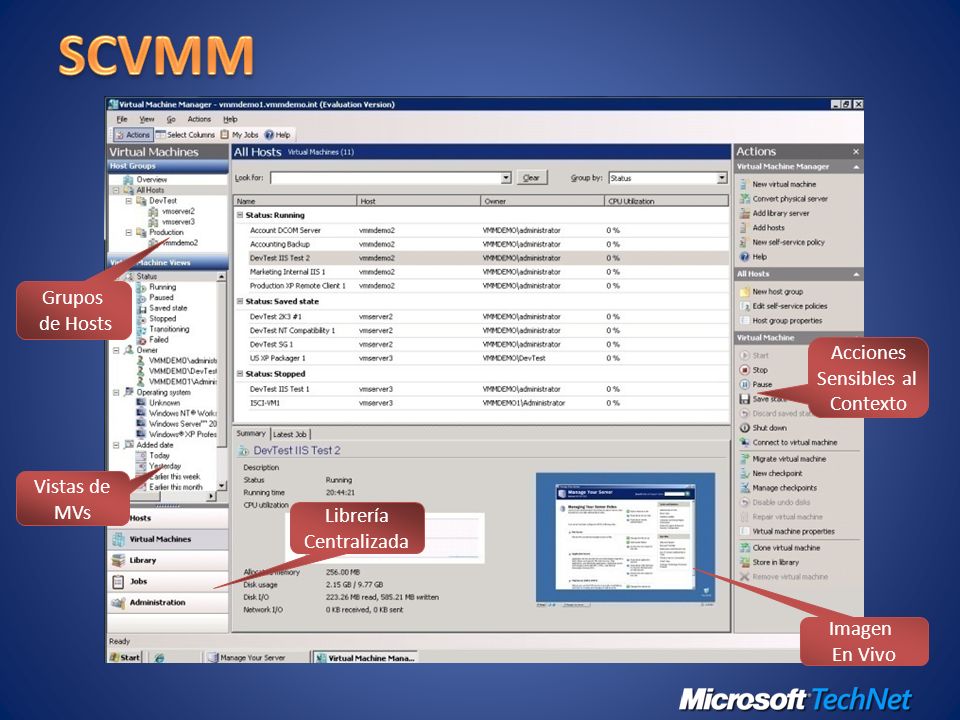The height and width of the screenshot is (720, 960).
Task: Click the Connect to virtual machine icon
Action: pyautogui.click(x=744, y=442)
